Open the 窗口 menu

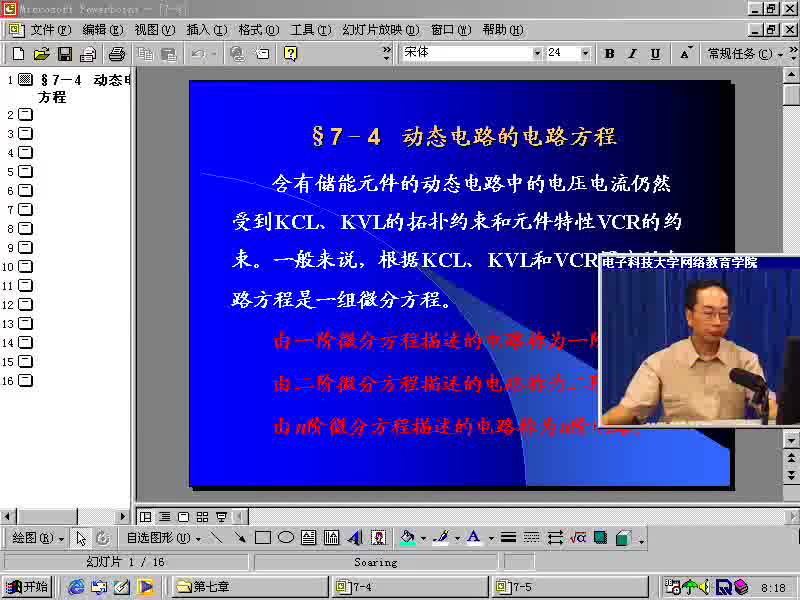[451, 30]
